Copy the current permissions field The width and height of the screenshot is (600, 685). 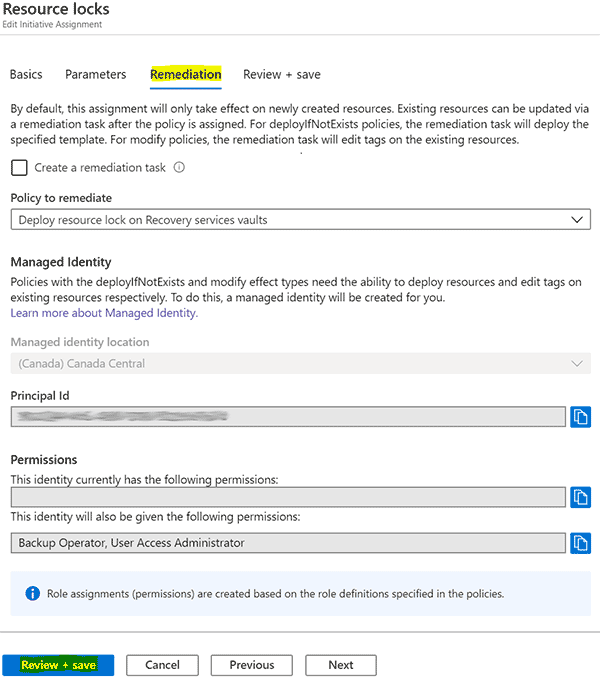580,497
